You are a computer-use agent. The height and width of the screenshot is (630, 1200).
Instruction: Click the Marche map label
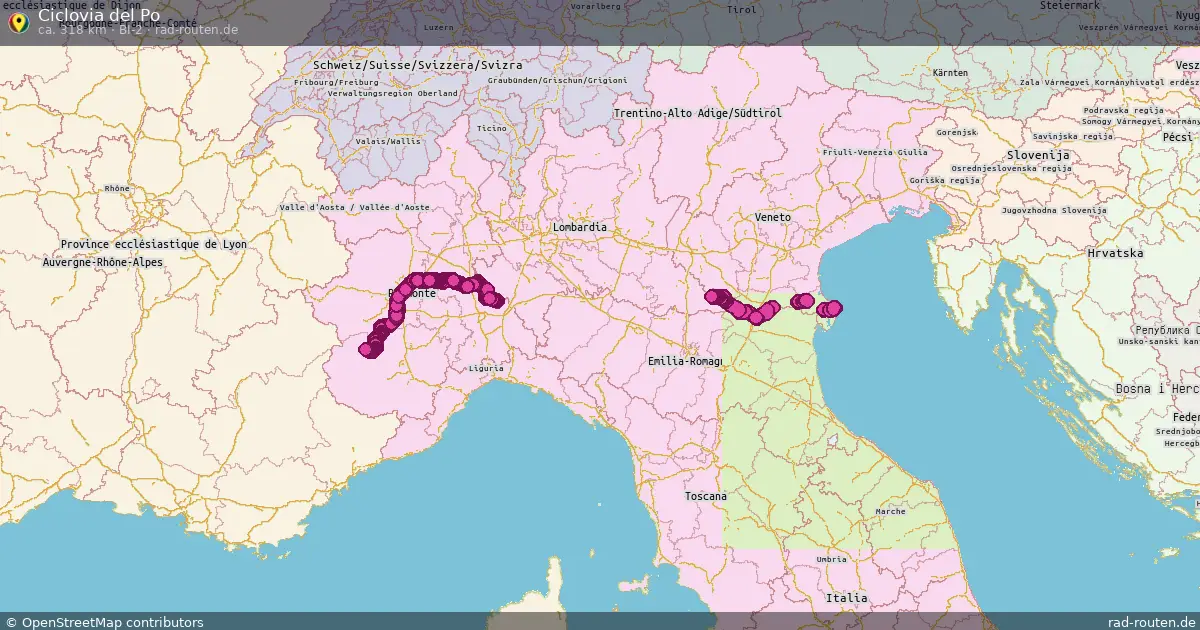[x=890, y=511]
